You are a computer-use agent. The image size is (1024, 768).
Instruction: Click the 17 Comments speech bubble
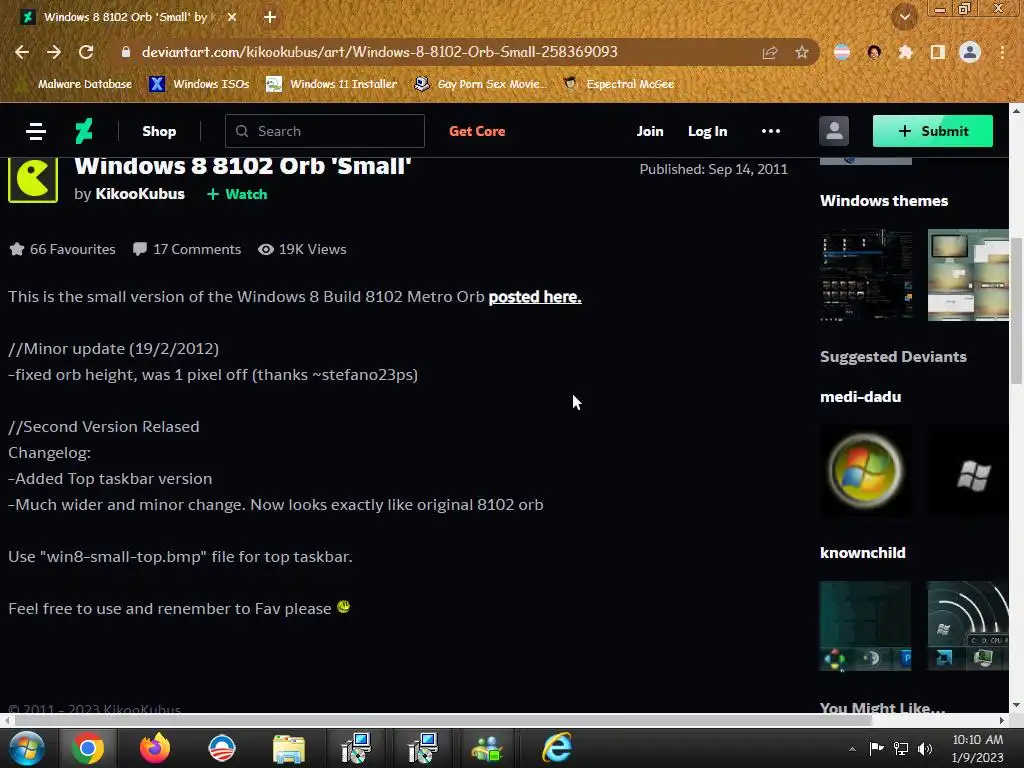139,249
